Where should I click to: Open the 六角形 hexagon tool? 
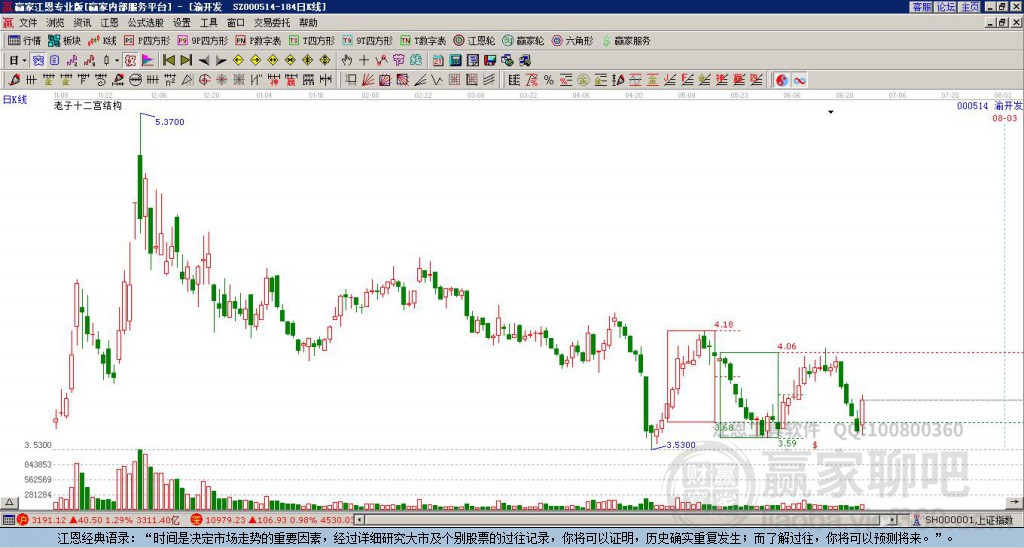click(x=573, y=40)
